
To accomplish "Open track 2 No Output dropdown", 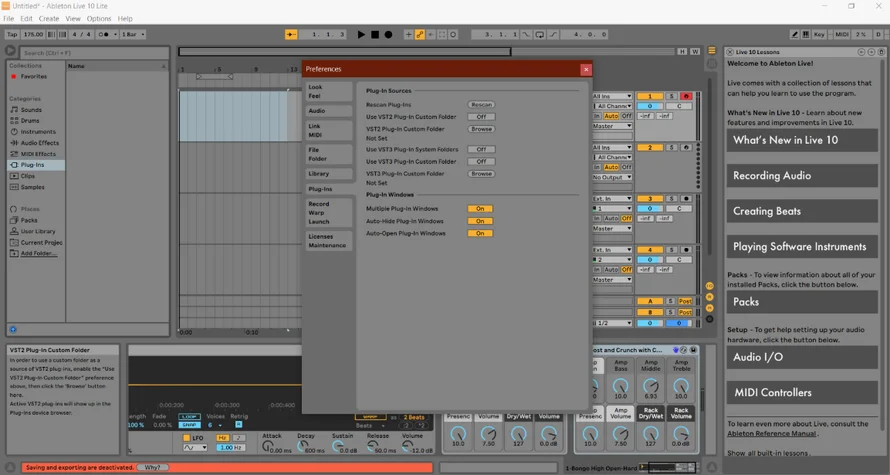I will [x=612, y=177].
